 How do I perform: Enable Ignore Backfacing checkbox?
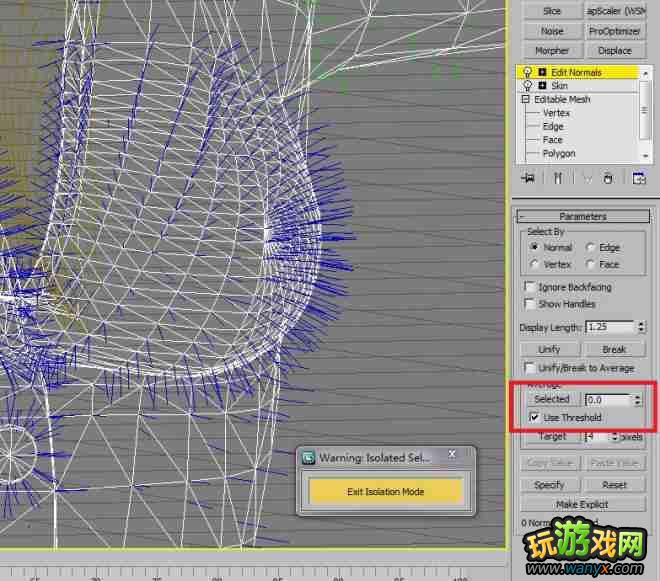tap(530, 287)
